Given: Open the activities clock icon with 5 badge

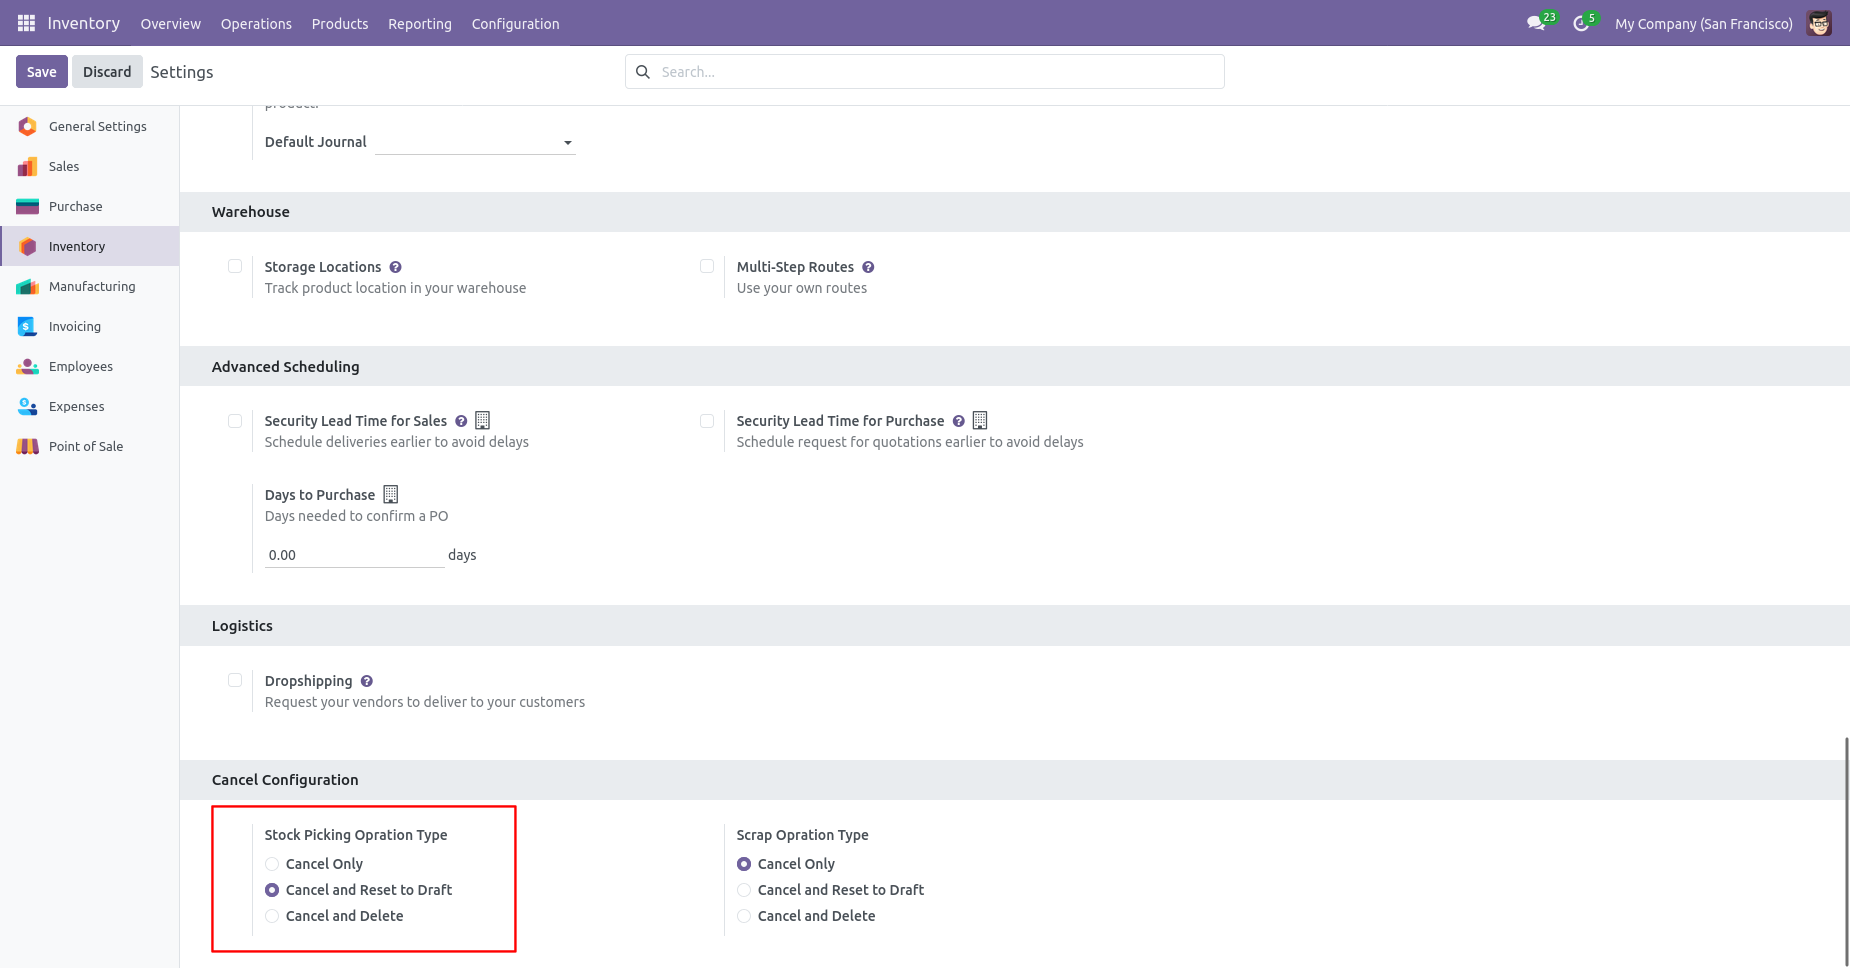Looking at the screenshot, I should [x=1584, y=22].
